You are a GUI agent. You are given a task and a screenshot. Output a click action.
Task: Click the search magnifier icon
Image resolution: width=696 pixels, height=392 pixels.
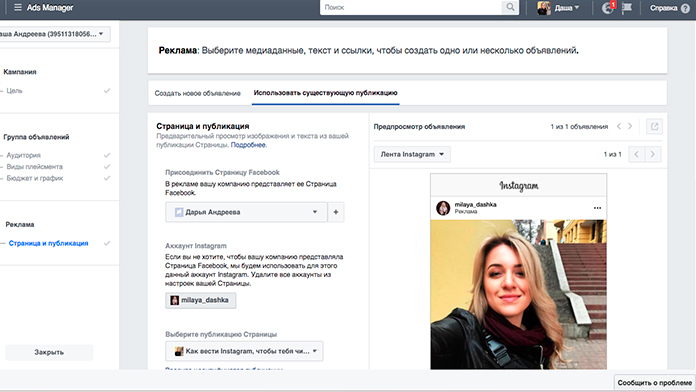(510, 7)
